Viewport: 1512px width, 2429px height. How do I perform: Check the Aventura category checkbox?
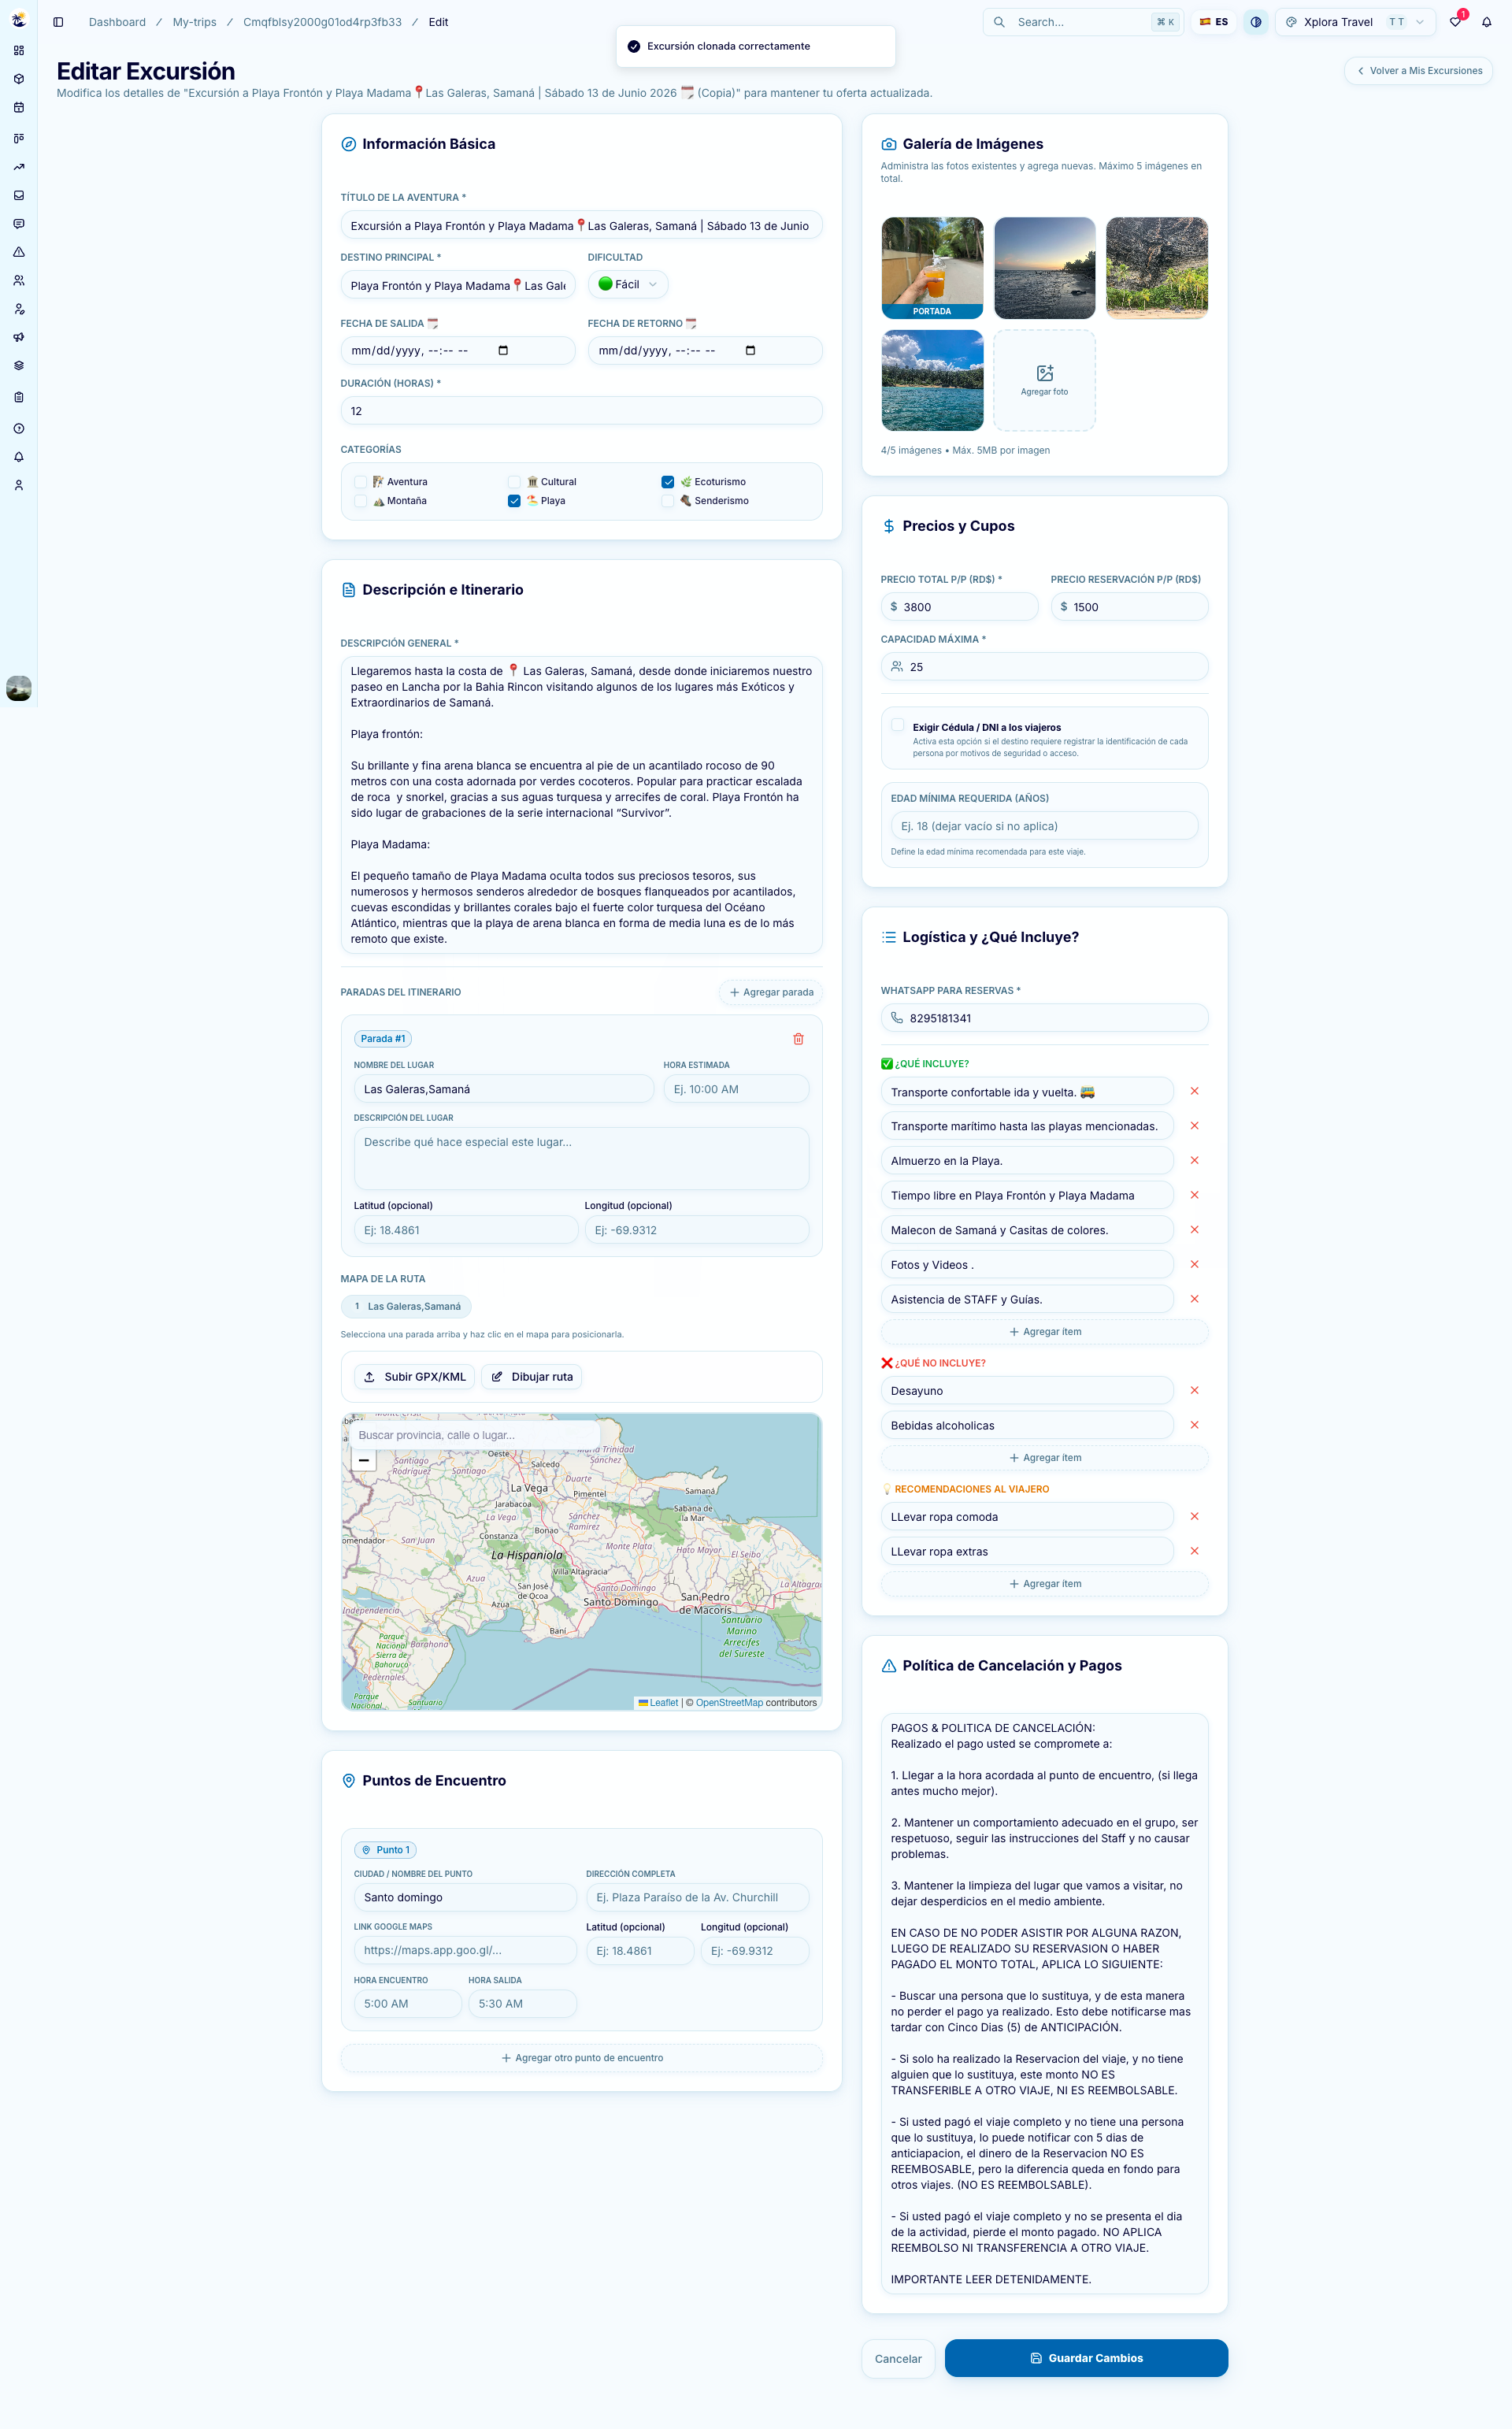click(x=360, y=482)
